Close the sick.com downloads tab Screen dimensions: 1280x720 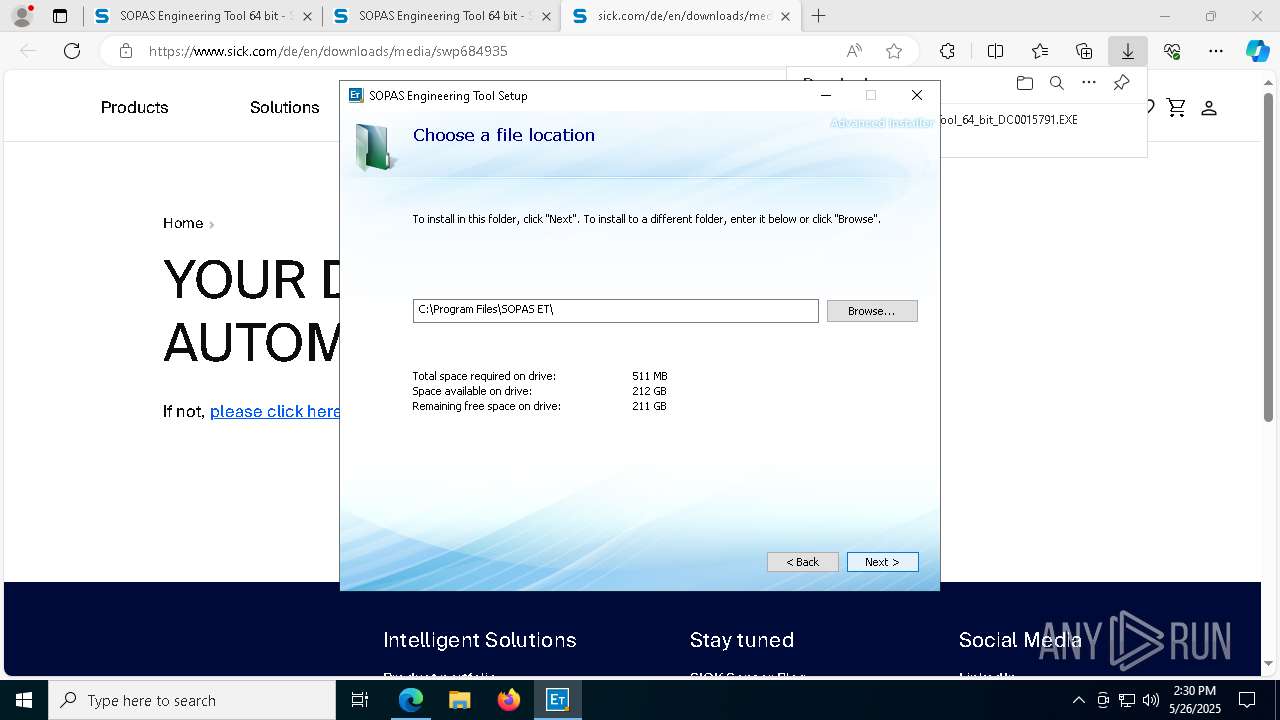point(785,17)
